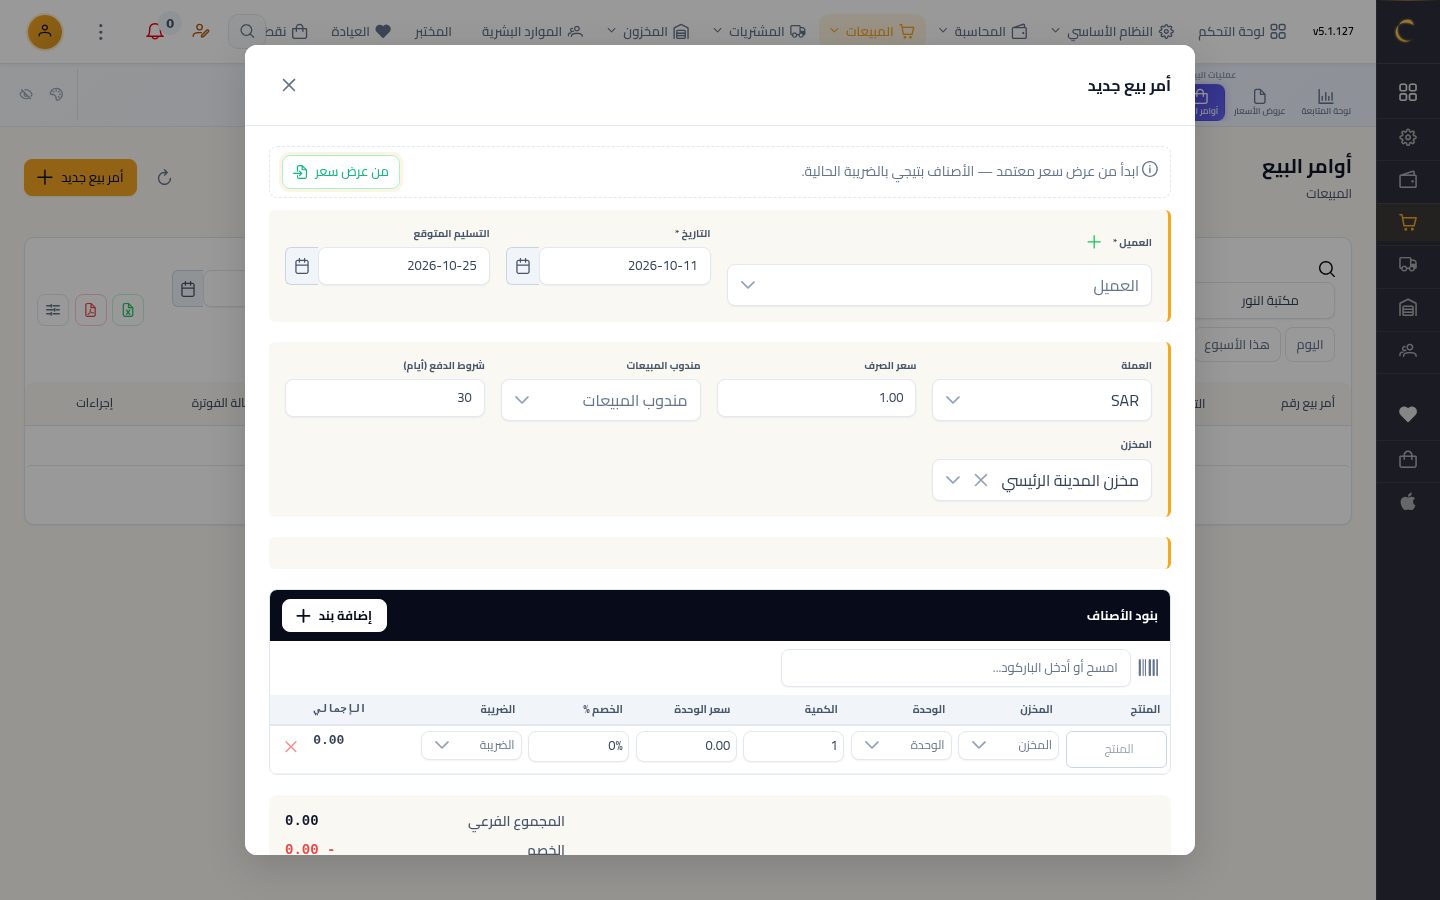Select the This Week filter chip
Viewport: 1440px width, 900px height.
coord(1236,344)
